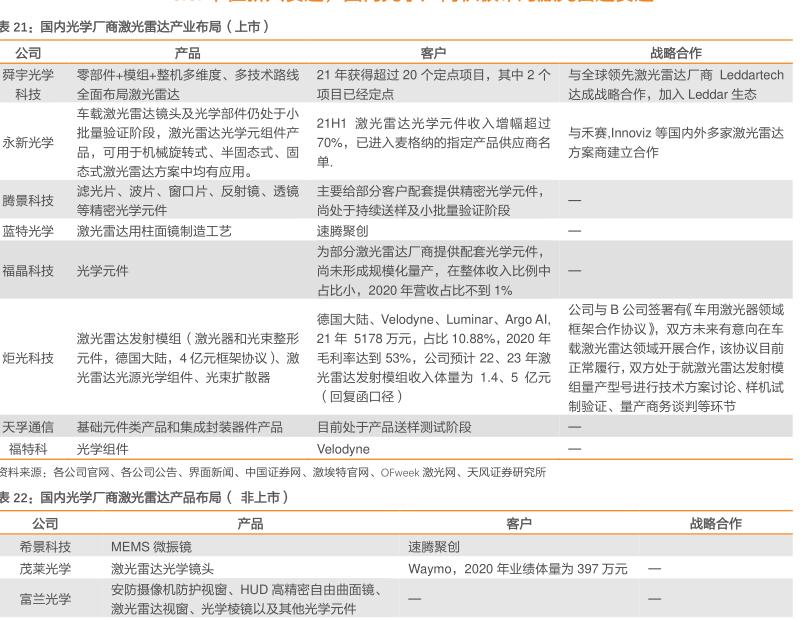The image size is (806, 622).
Task: Select the '永新光学' company cell
Action: [28, 142]
